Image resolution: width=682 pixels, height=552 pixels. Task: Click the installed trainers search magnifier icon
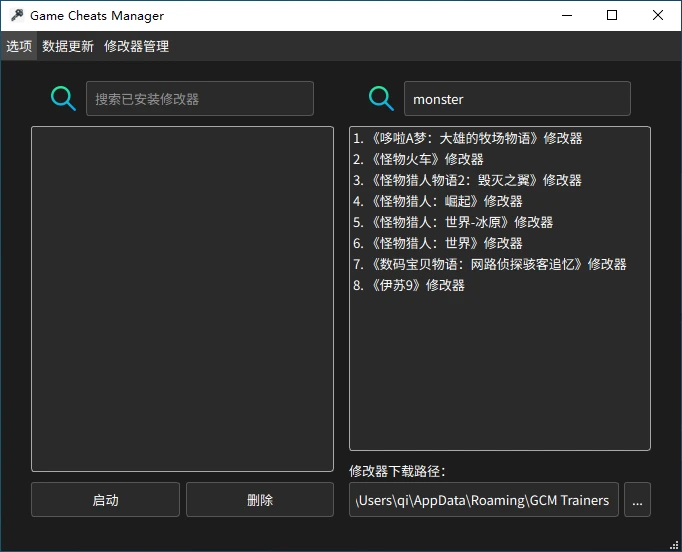coord(63,99)
